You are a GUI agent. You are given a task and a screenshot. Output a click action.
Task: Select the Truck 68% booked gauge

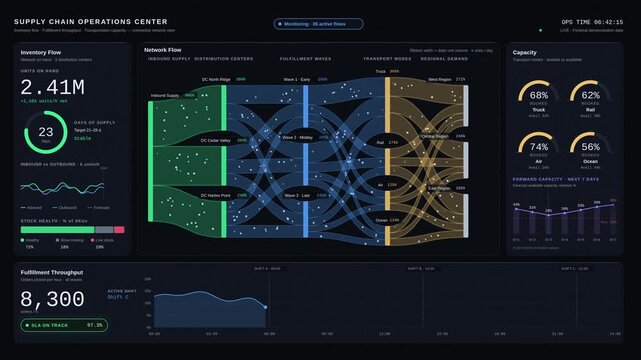[x=538, y=98]
